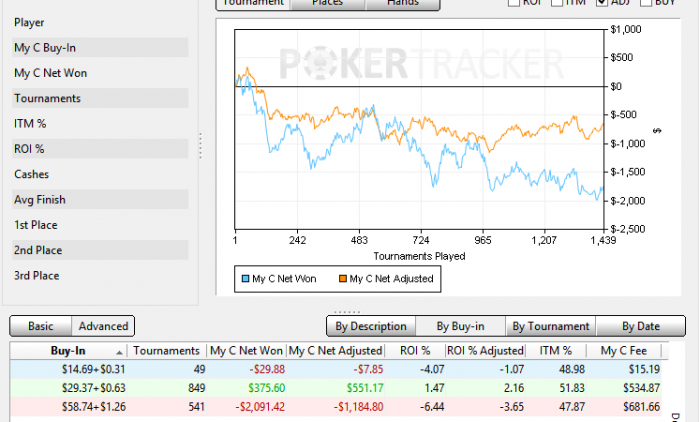Group results By Buy-in

click(460, 326)
